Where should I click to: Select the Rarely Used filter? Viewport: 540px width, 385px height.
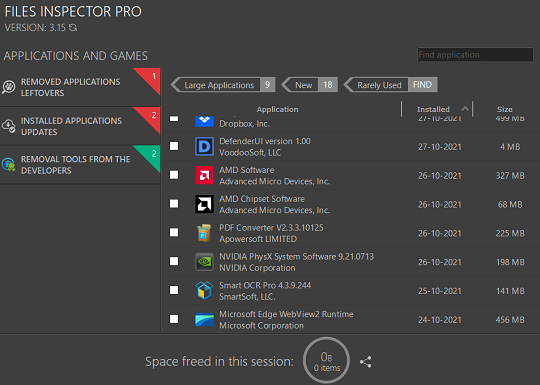pyautogui.click(x=379, y=85)
